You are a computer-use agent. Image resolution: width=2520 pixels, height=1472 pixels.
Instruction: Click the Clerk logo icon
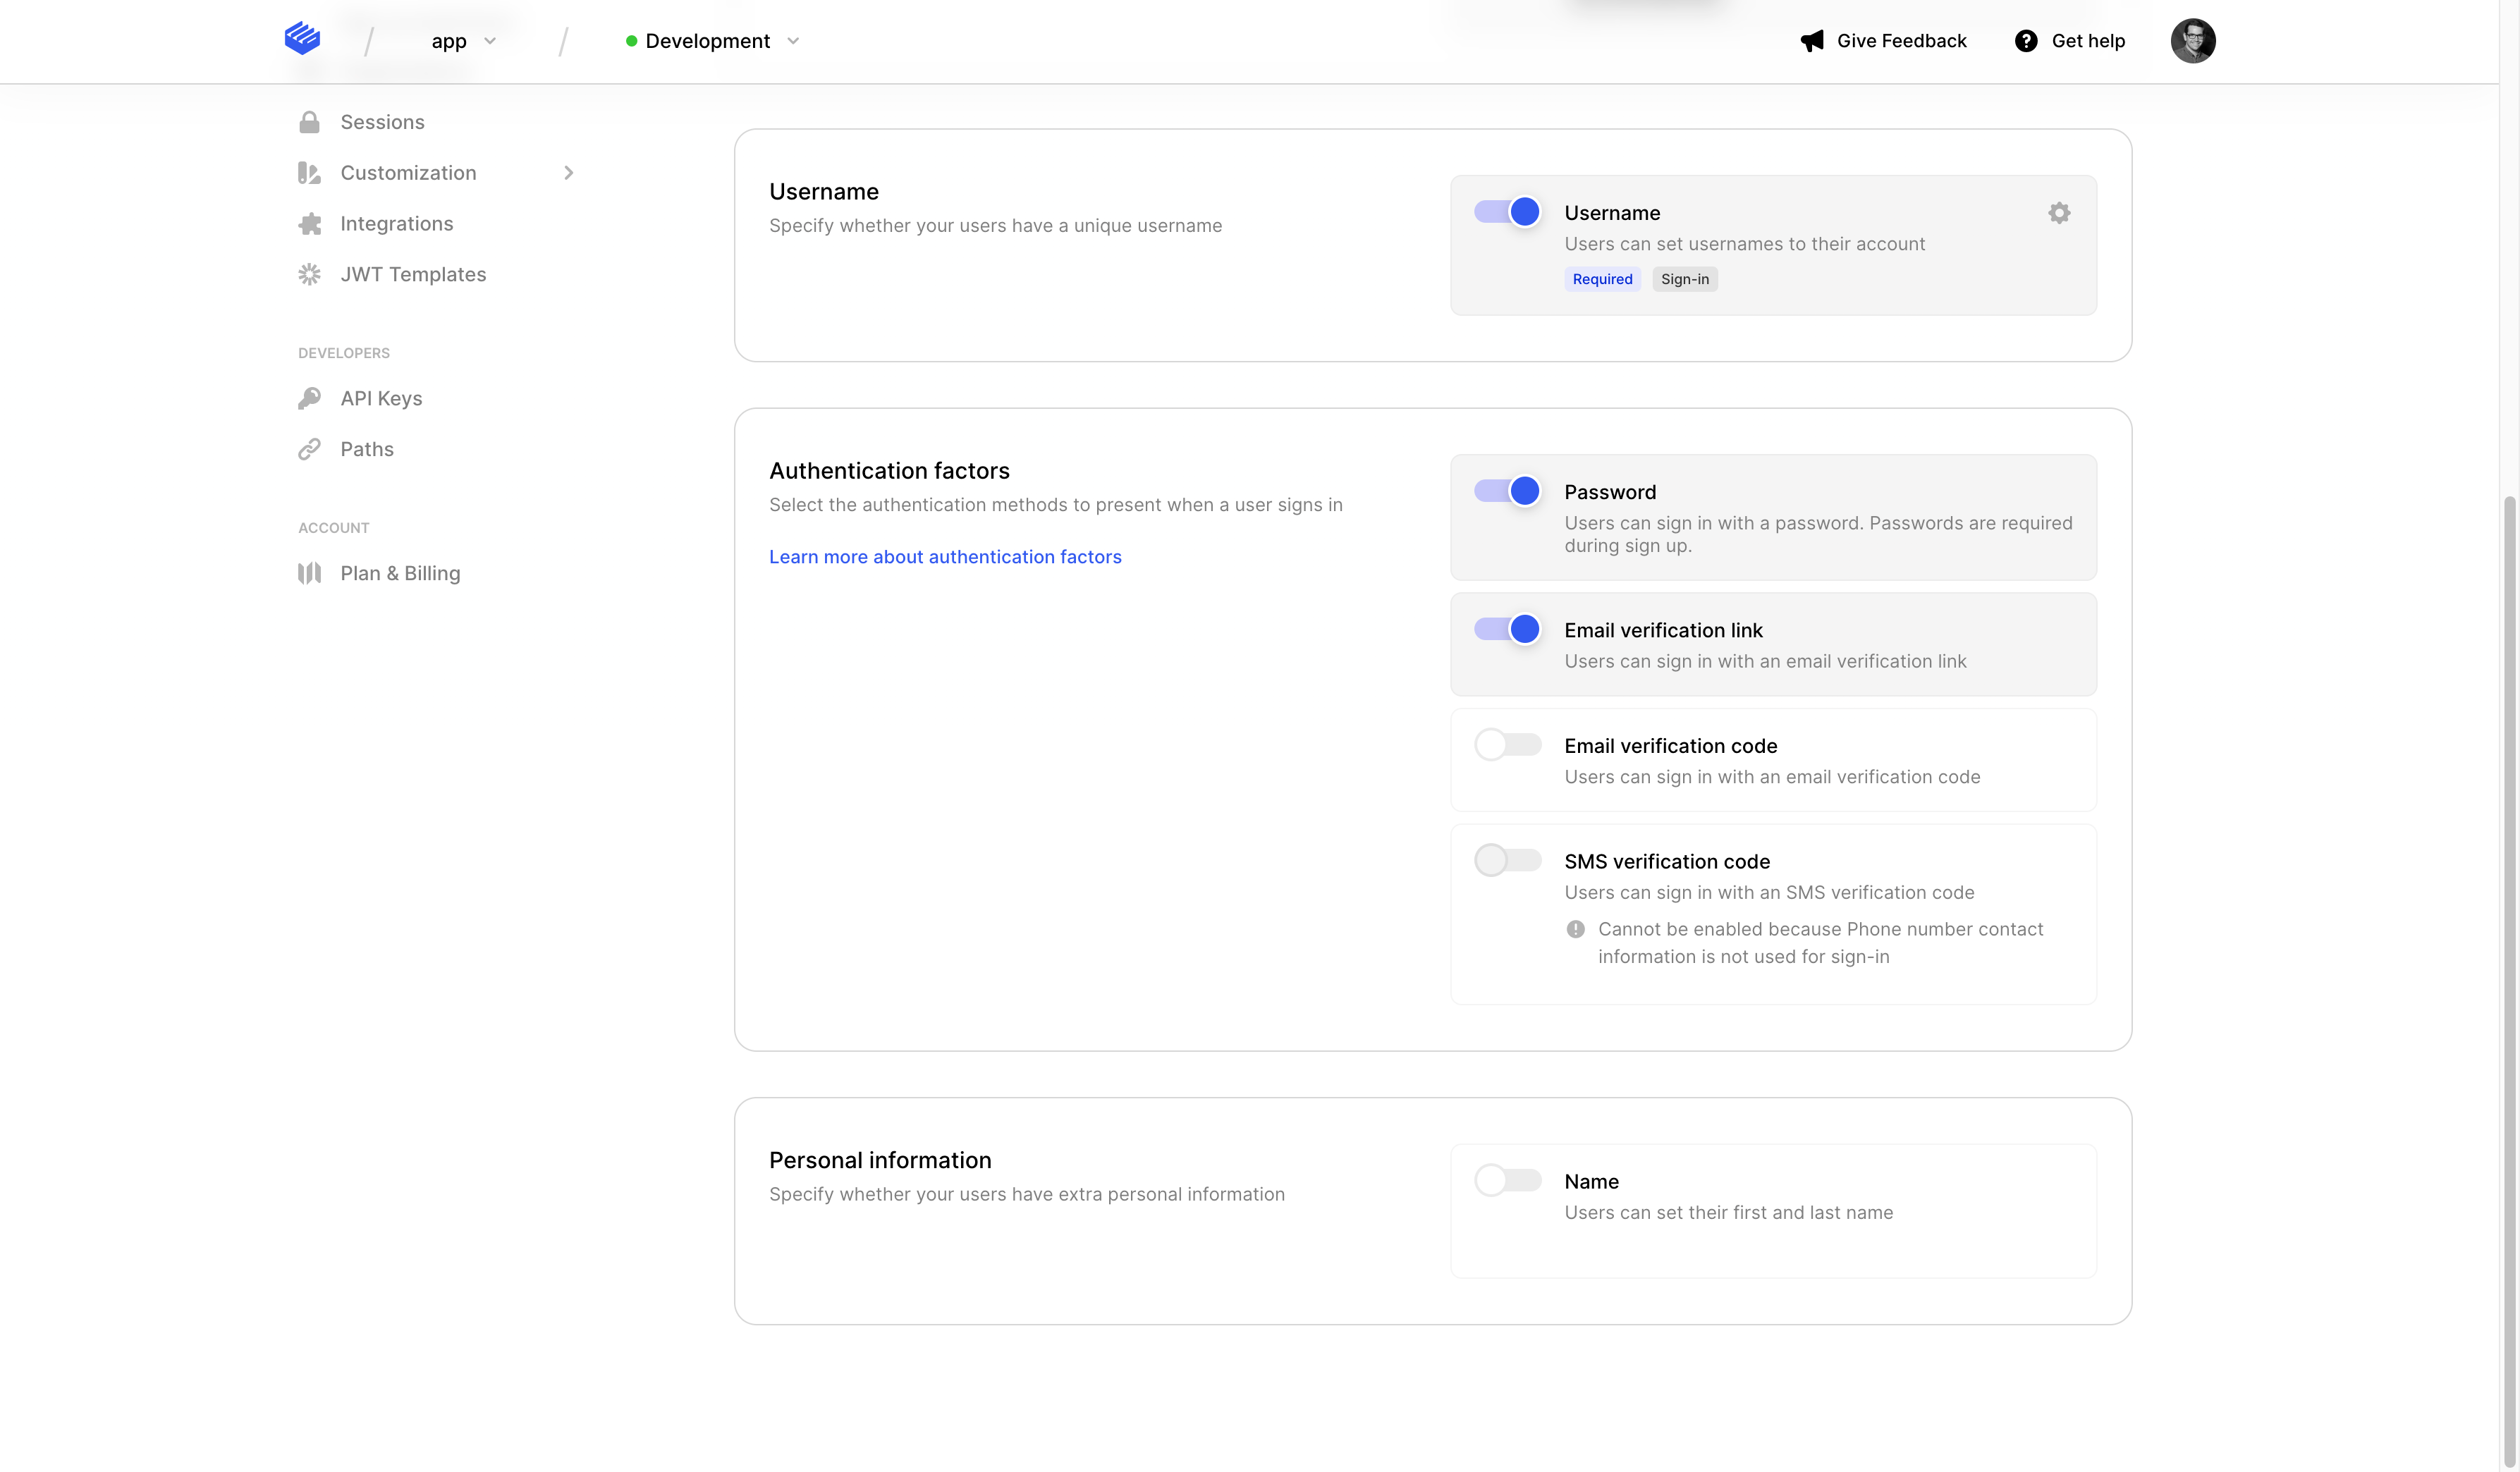(x=302, y=39)
